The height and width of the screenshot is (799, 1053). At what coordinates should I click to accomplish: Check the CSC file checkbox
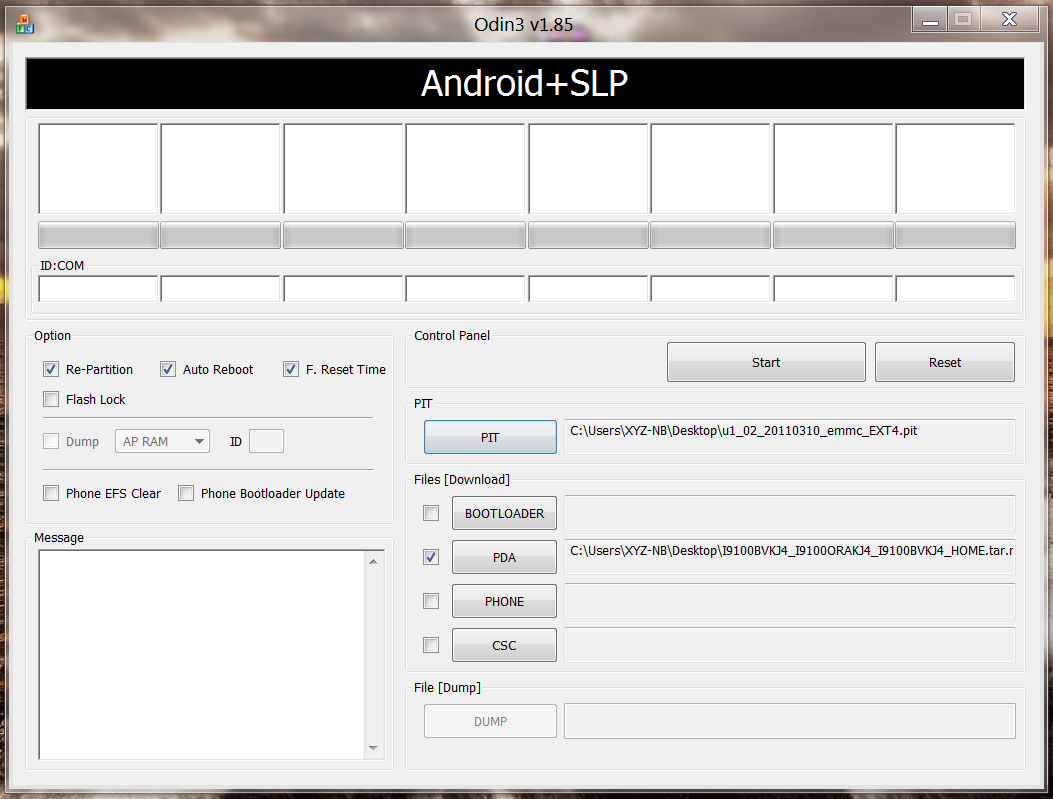[x=431, y=645]
